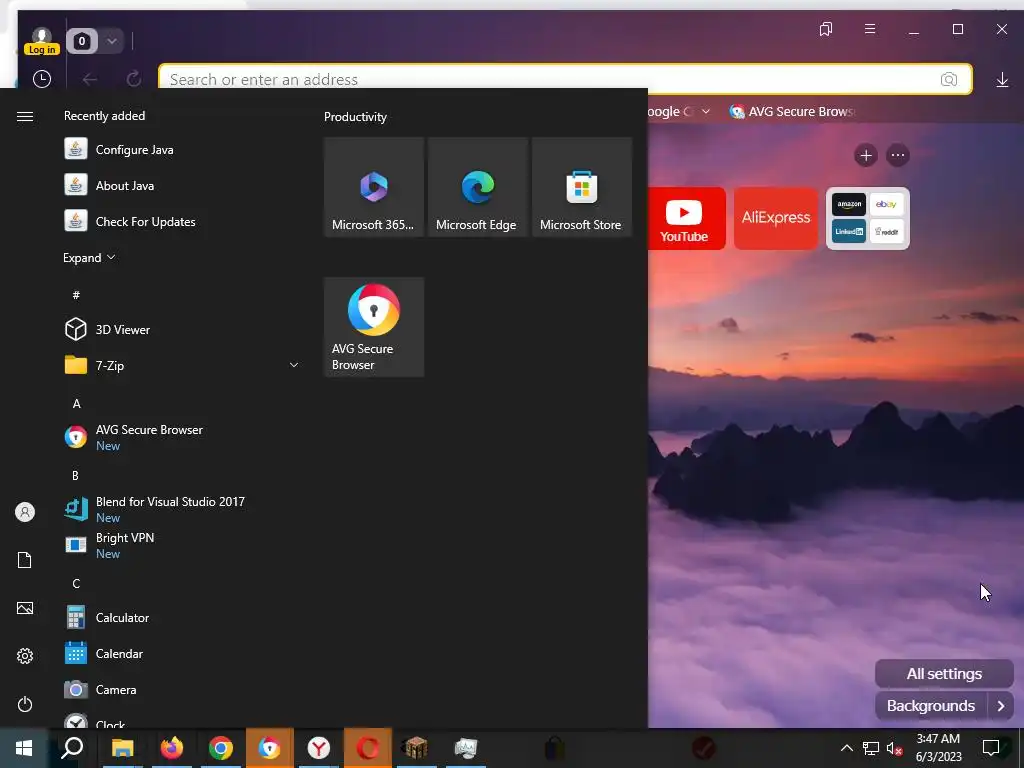The image size is (1024, 768).
Task: Open browser history clock icon
Action: [42, 79]
